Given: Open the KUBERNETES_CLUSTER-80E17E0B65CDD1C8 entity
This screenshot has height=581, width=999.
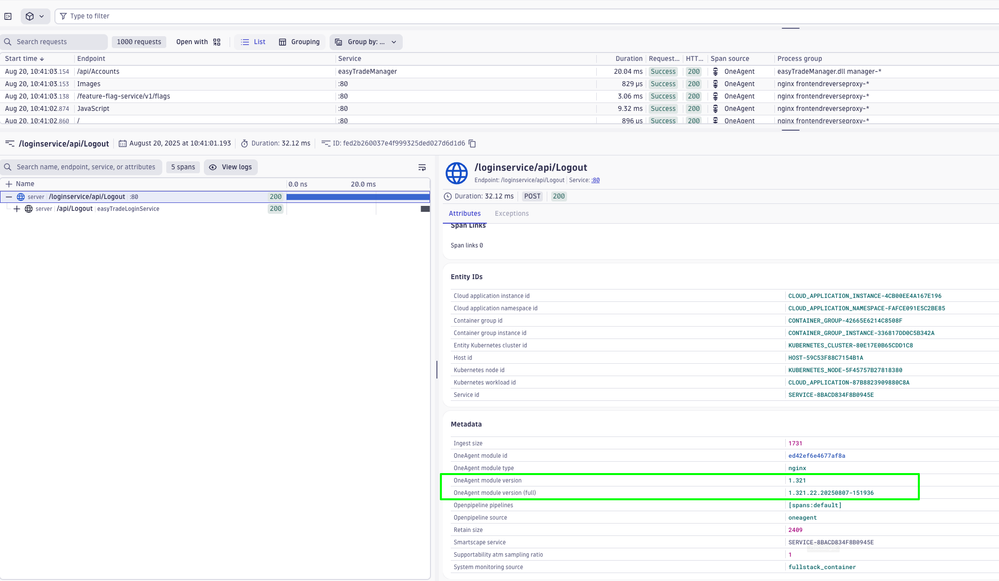Looking at the screenshot, I should point(851,345).
